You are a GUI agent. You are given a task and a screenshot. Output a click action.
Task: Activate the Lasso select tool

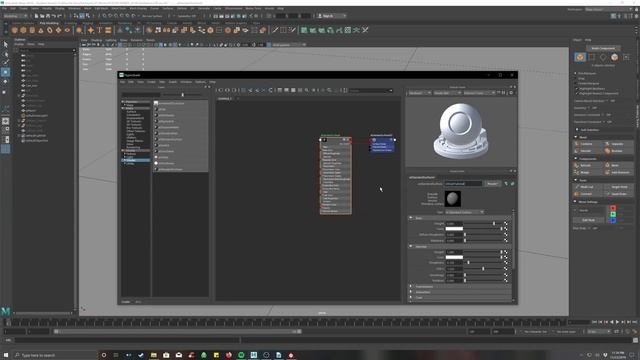(6, 53)
